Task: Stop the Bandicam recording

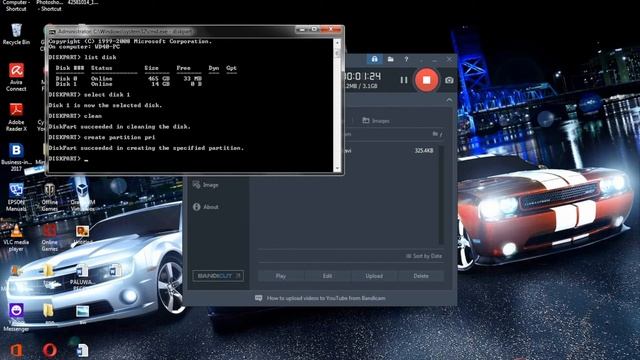Action: pos(427,80)
